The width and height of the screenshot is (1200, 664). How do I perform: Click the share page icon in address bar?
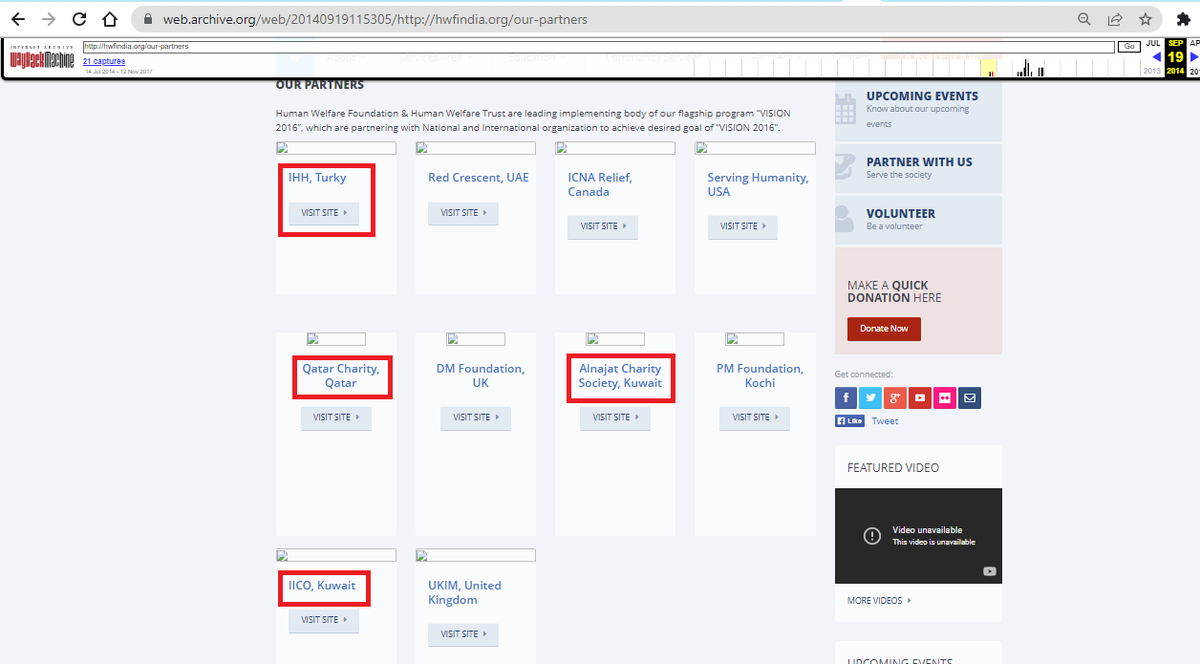pos(1115,19)
